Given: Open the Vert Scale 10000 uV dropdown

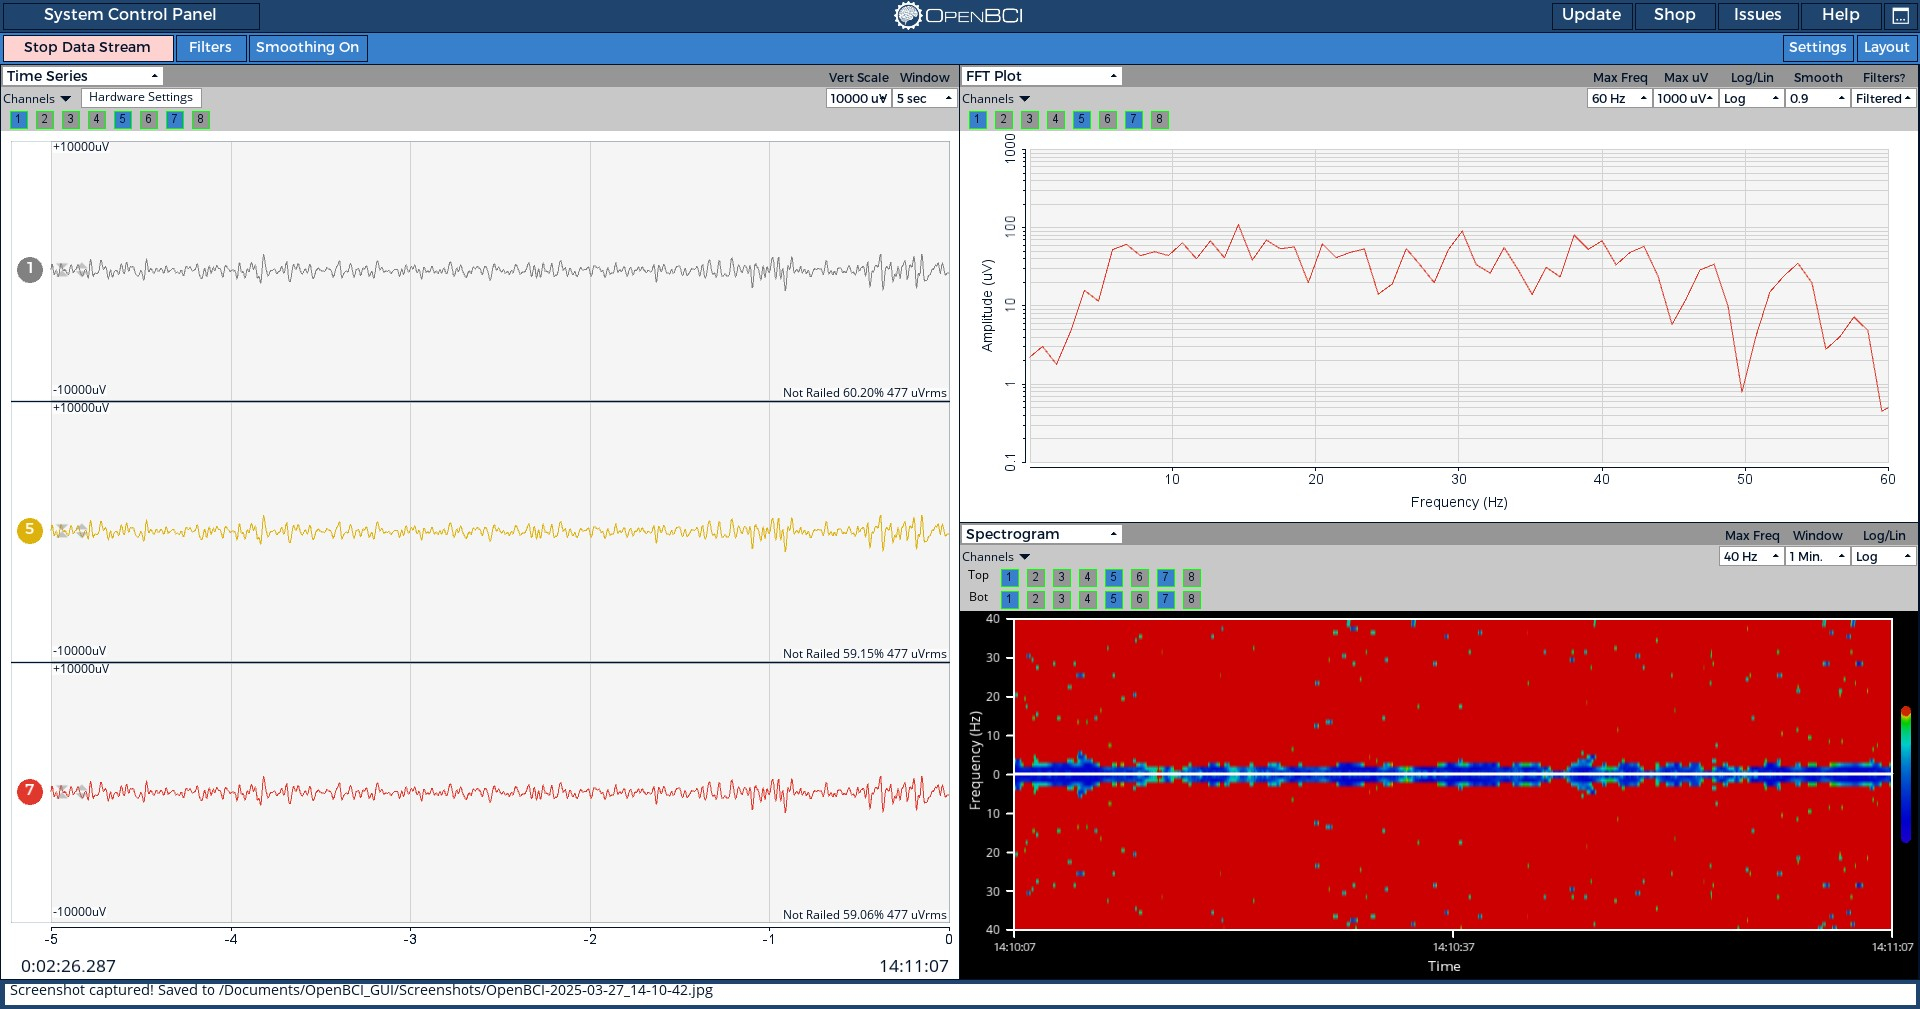Looking at the screenshot, I should (x=859, y=98).
